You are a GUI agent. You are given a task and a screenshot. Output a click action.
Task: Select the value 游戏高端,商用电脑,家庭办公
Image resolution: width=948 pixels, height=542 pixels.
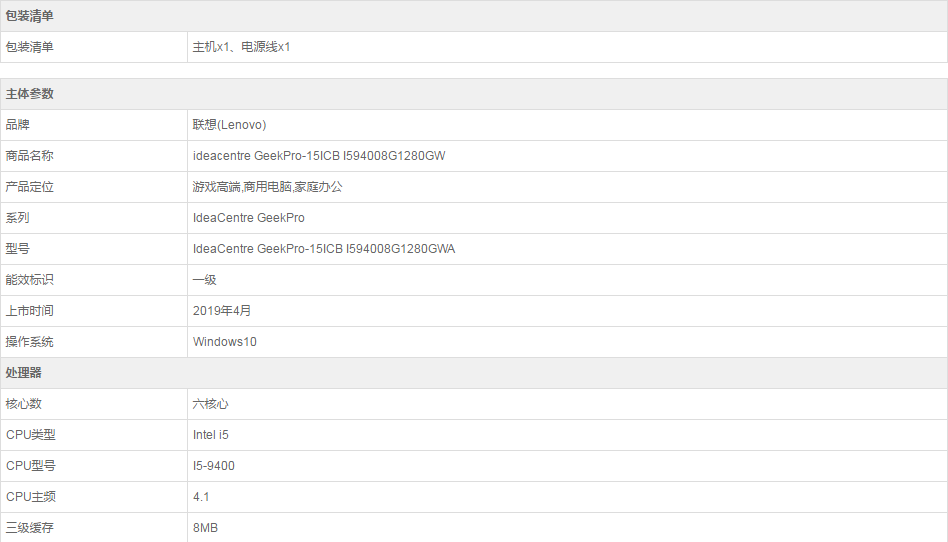267,187
